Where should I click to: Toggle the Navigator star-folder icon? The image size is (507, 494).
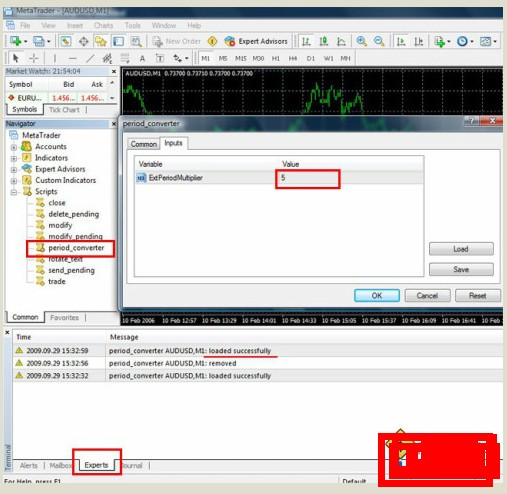101,41
